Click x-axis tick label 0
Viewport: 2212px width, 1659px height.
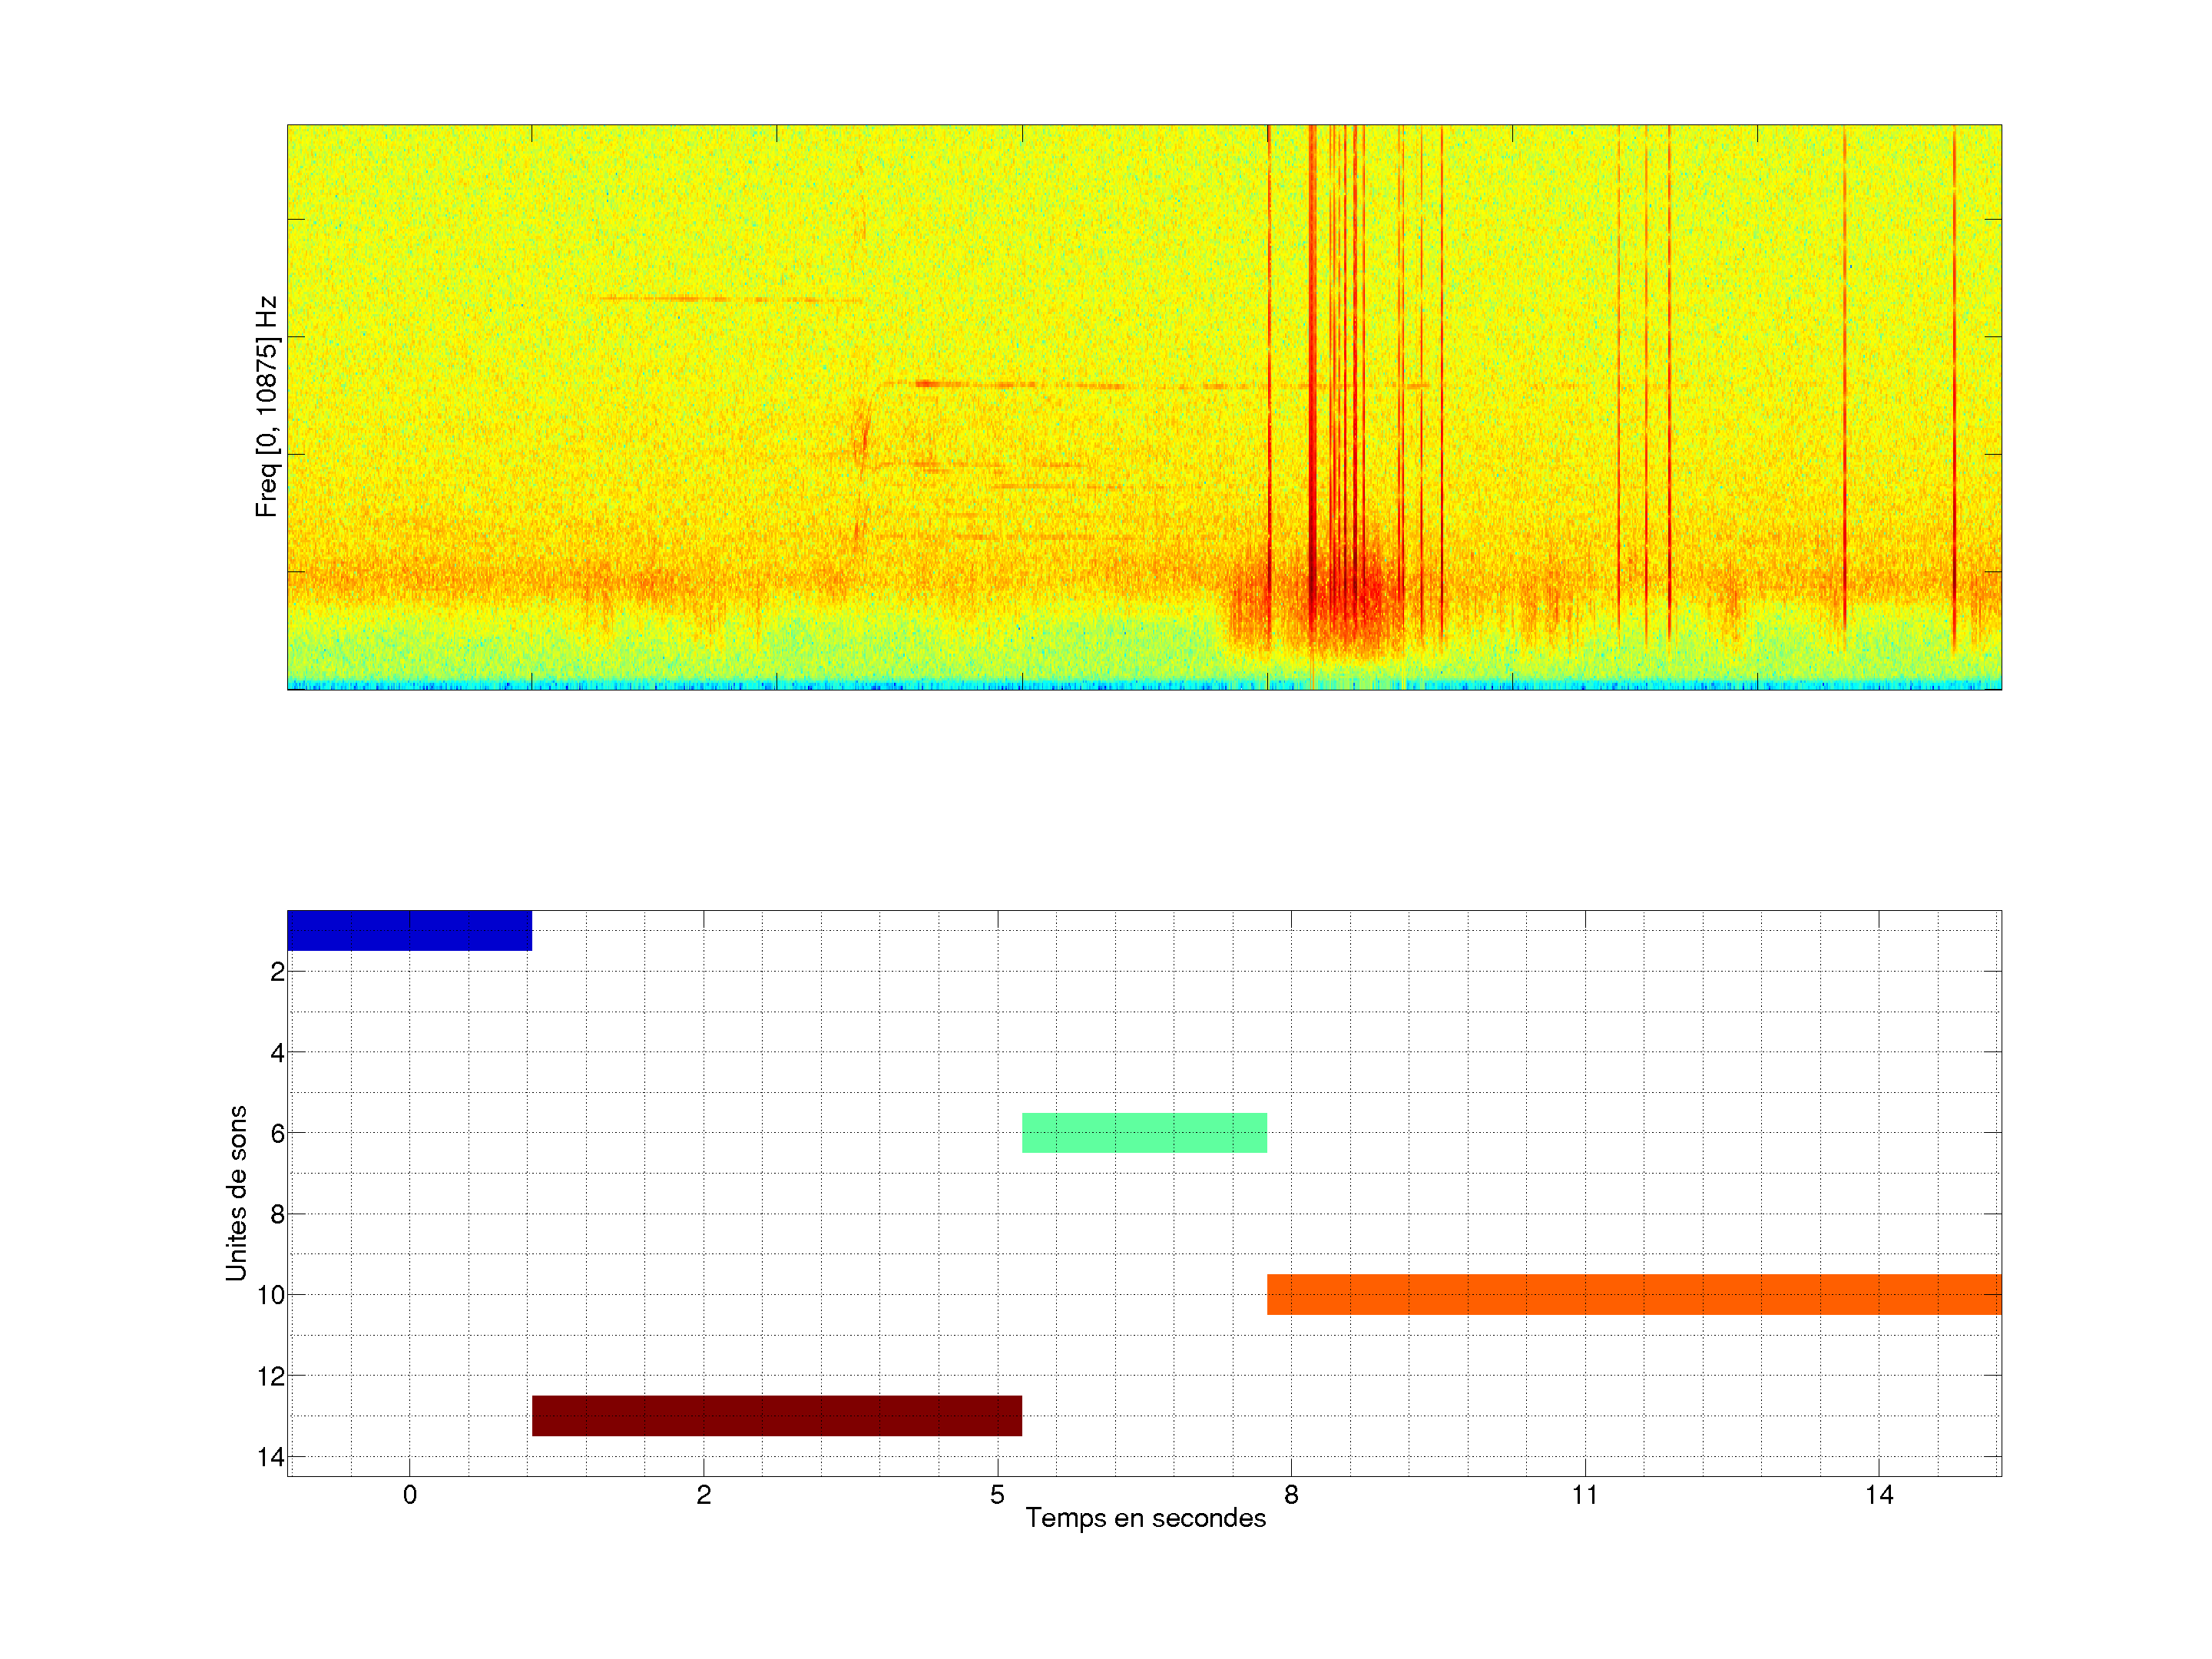pos(409,1495)
